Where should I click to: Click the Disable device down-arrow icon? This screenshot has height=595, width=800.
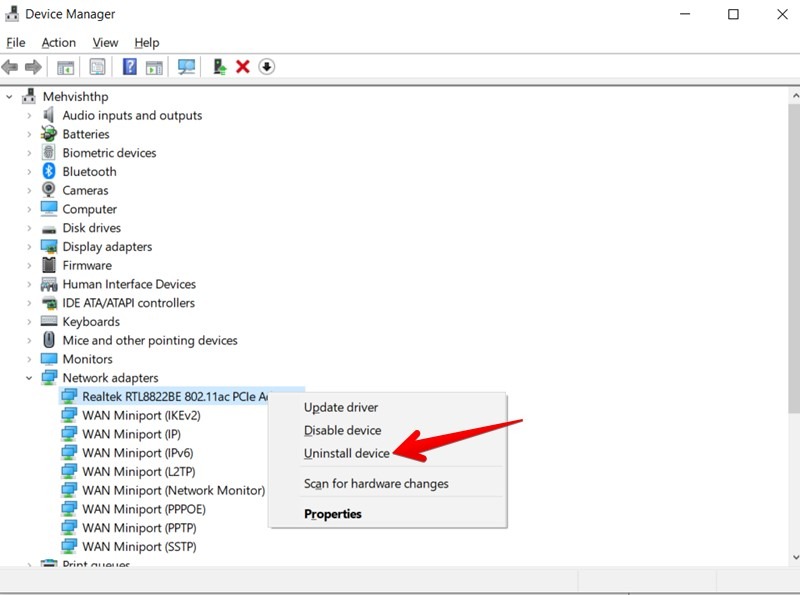click(x=267, y=66)
